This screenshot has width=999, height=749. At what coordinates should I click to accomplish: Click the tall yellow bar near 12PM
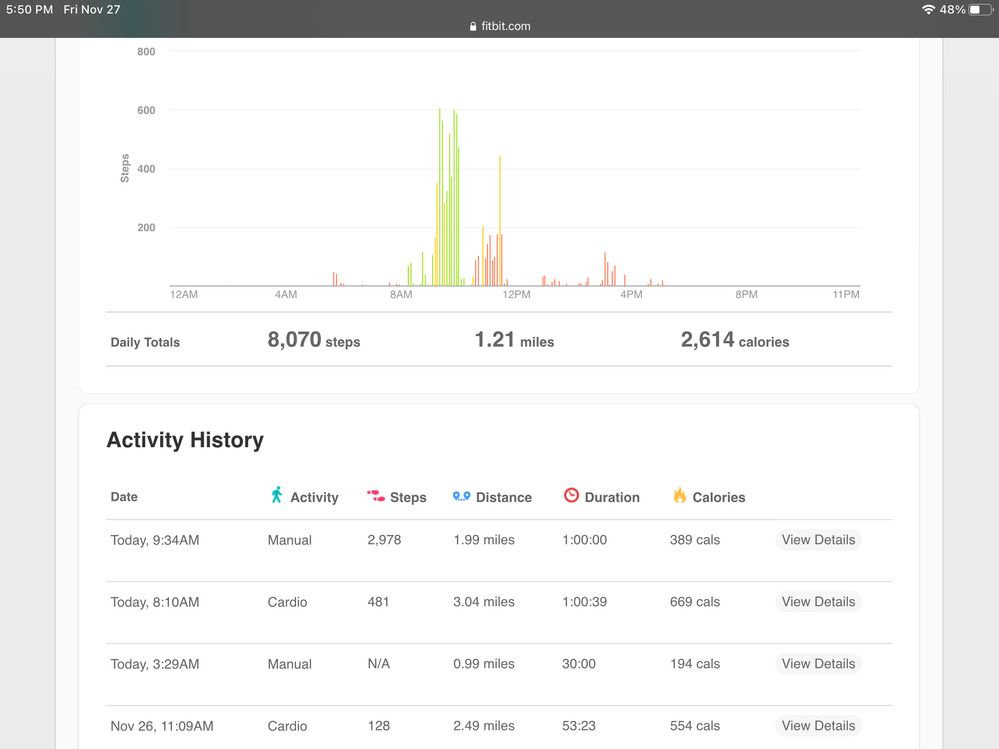pos(500,221)
